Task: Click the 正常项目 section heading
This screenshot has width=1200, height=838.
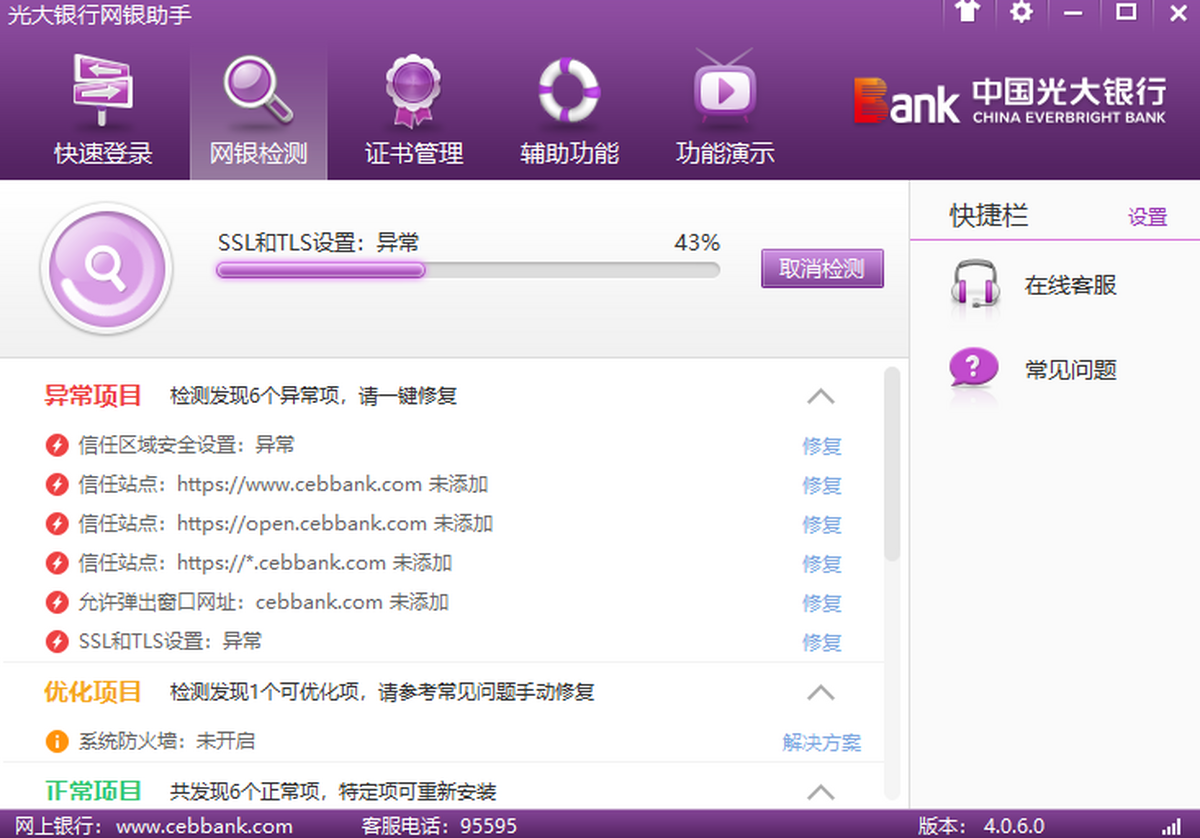Action: click(93, 791)
